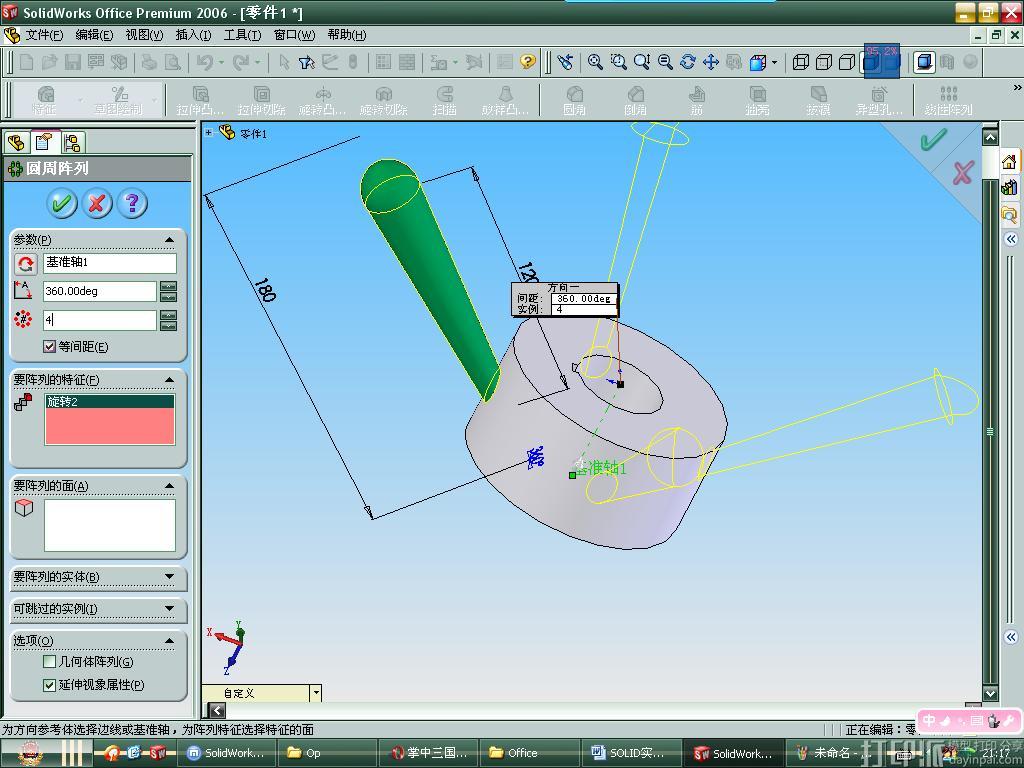Expand the 可跳过的实例 section

tap(169, 609)
